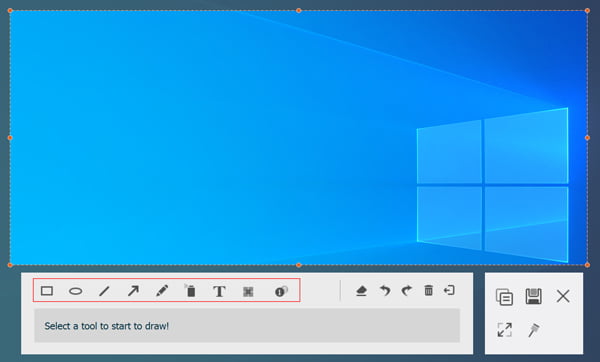Viewport: 600px width, 362px height.
Task: Activate the Eraser tool
Action: click(361, 291)
